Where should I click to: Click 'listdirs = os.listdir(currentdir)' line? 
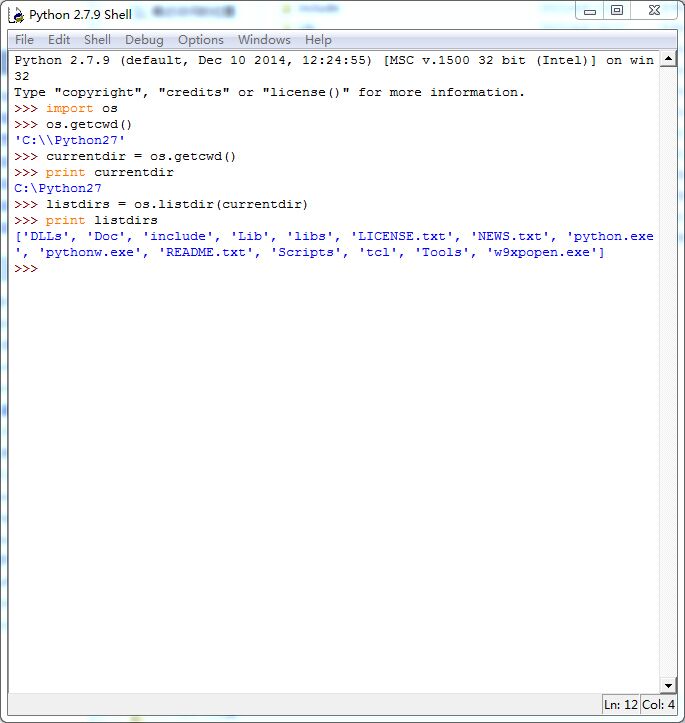click(x=161, y=204)
